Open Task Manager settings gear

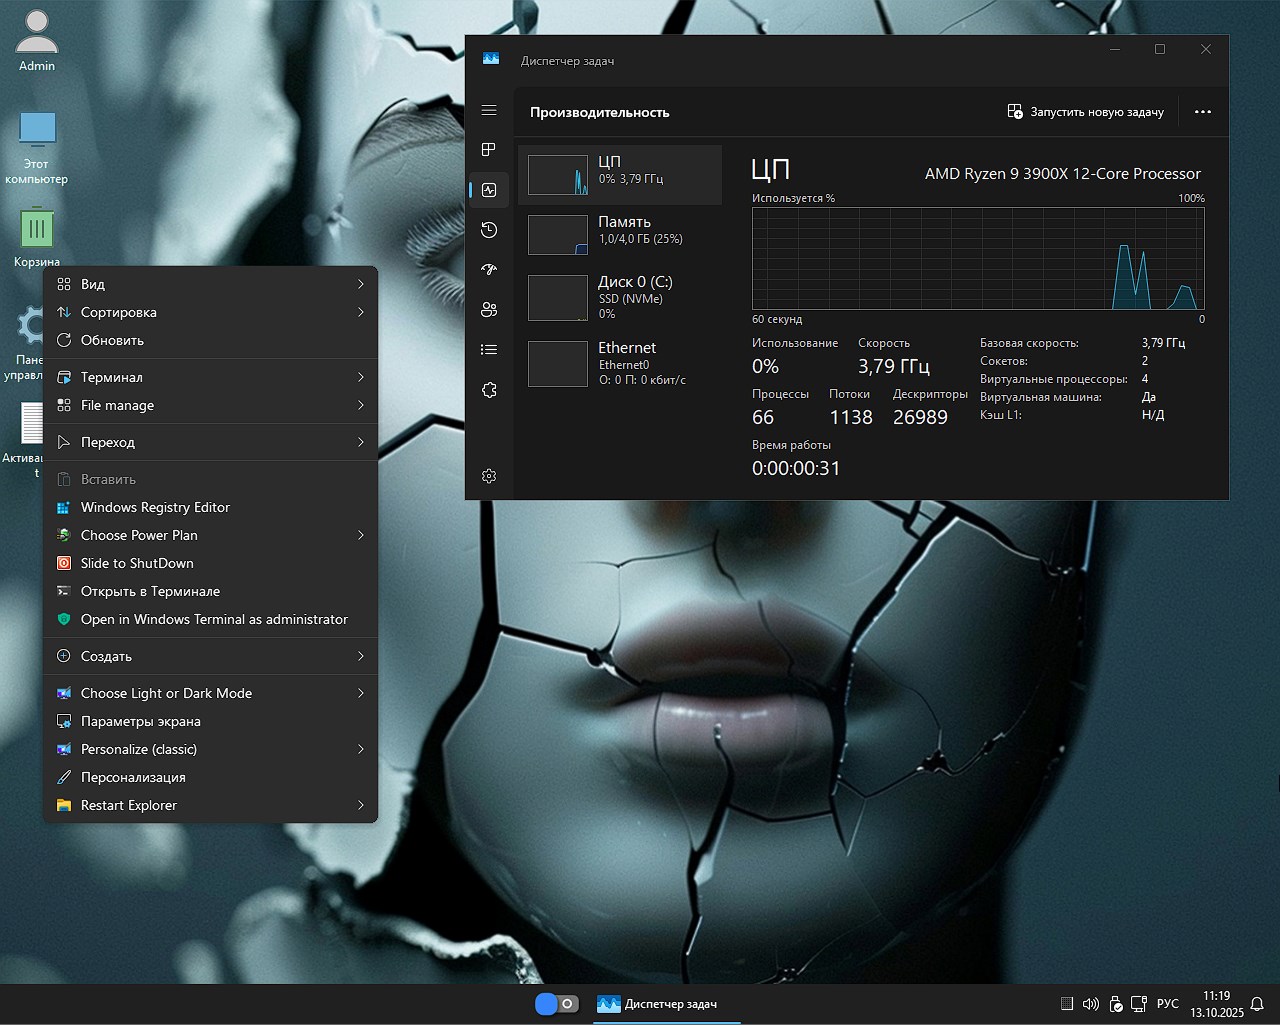point(489,476)
